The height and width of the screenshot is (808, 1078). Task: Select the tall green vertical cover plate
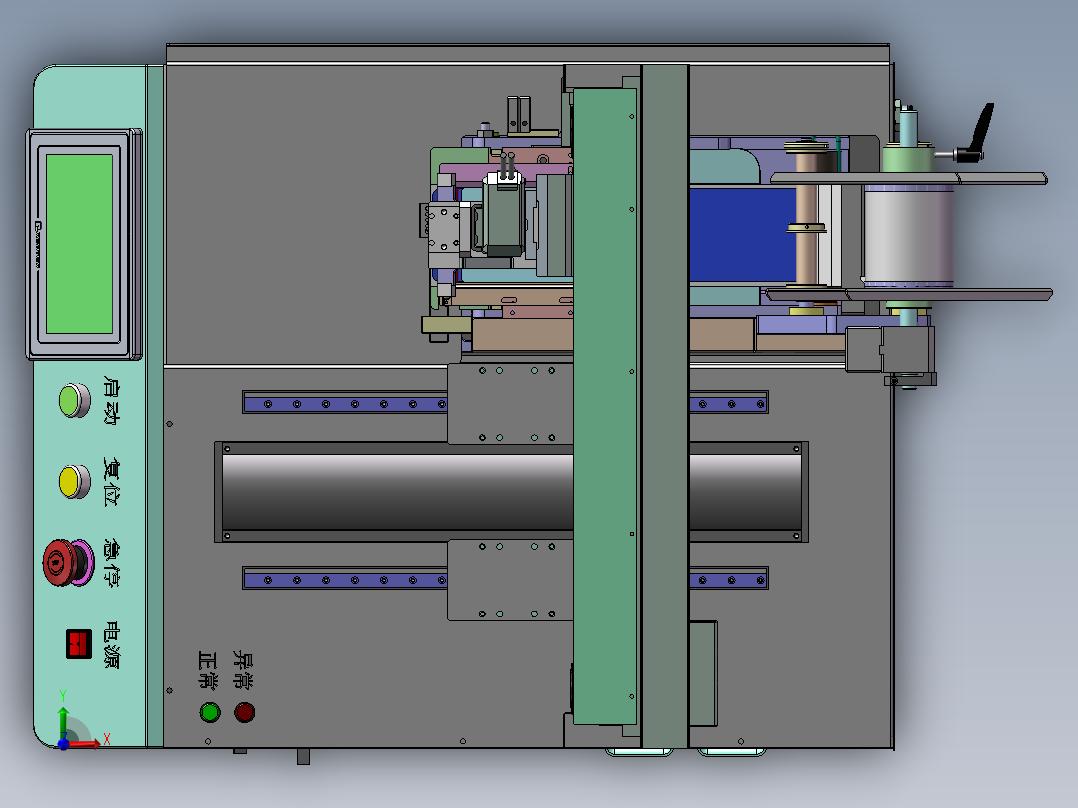(x=605, y=406)
